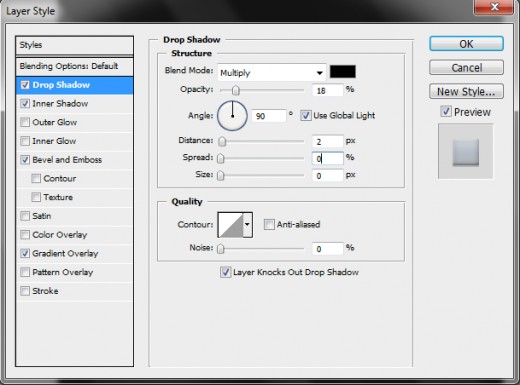Click the OK button
Screen dimensions: 520x385
click(x=466, y=44)
